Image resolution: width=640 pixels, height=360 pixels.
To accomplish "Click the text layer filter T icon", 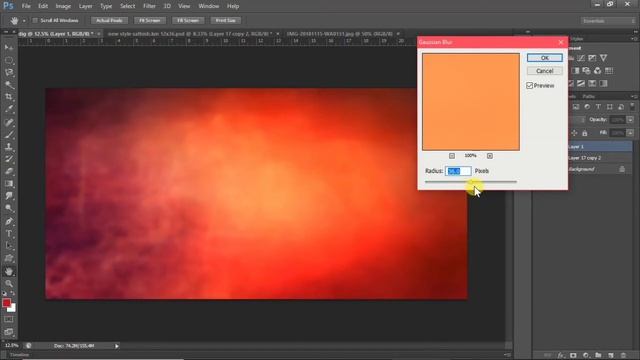I will (598, 107).
